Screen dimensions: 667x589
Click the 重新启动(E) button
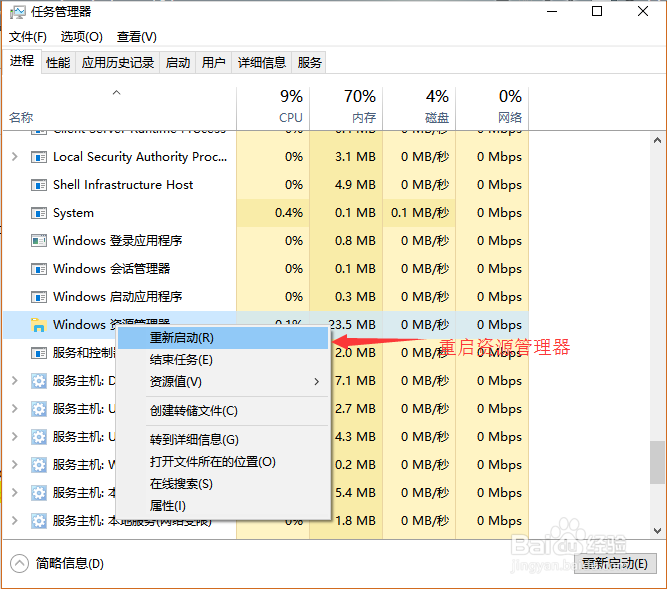click(x=615, y=563)
